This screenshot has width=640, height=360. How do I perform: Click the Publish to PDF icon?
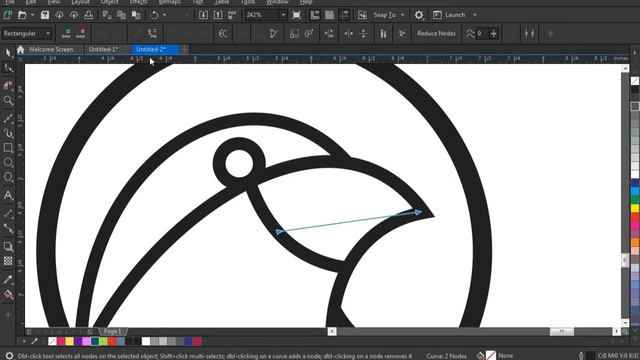tap(232, 15)
